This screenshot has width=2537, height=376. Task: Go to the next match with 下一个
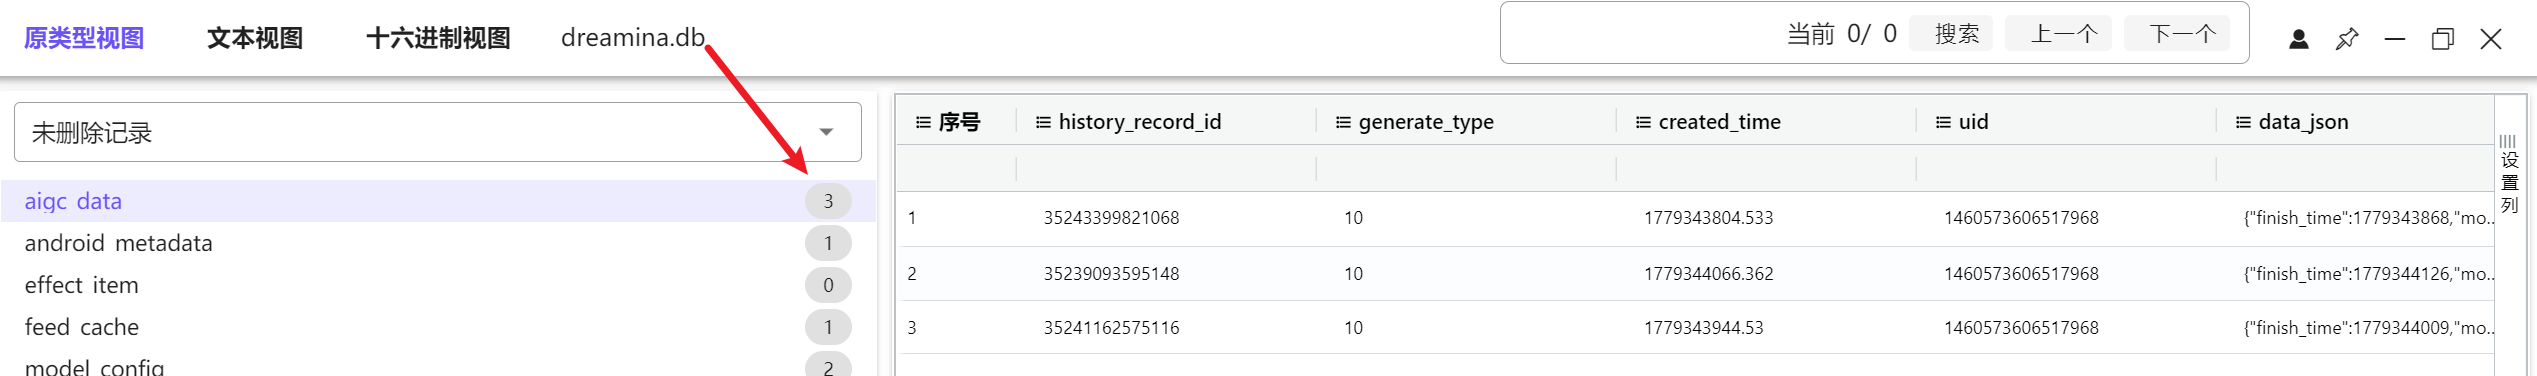pyautogui.click(x=2182, y=34)
